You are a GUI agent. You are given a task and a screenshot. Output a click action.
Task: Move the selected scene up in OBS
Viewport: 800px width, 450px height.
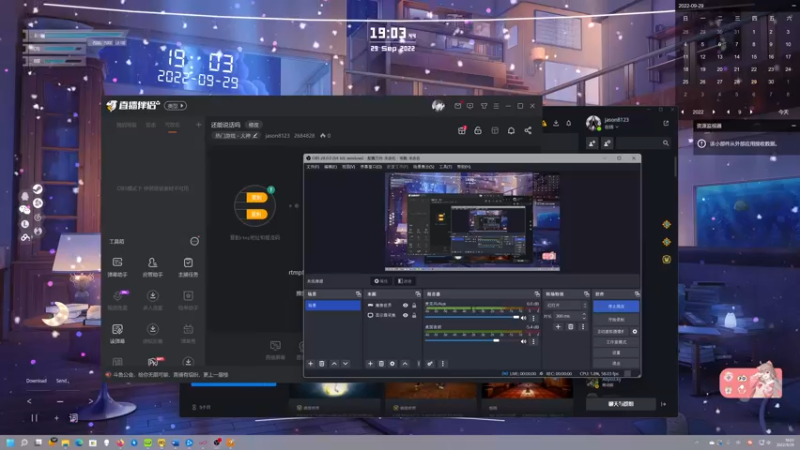click(x=334, y=364)
